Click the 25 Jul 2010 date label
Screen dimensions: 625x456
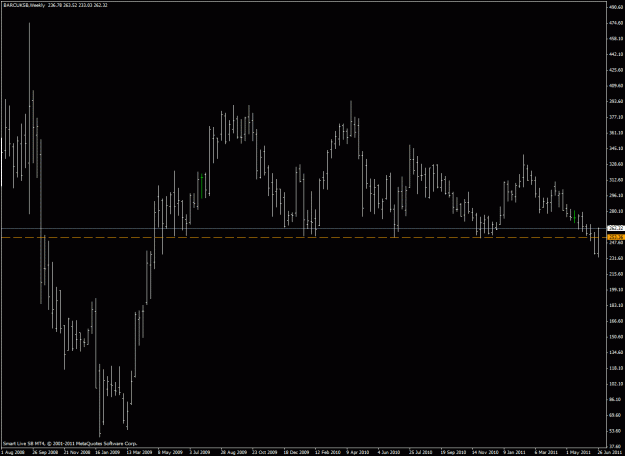[x=422, y=453]
